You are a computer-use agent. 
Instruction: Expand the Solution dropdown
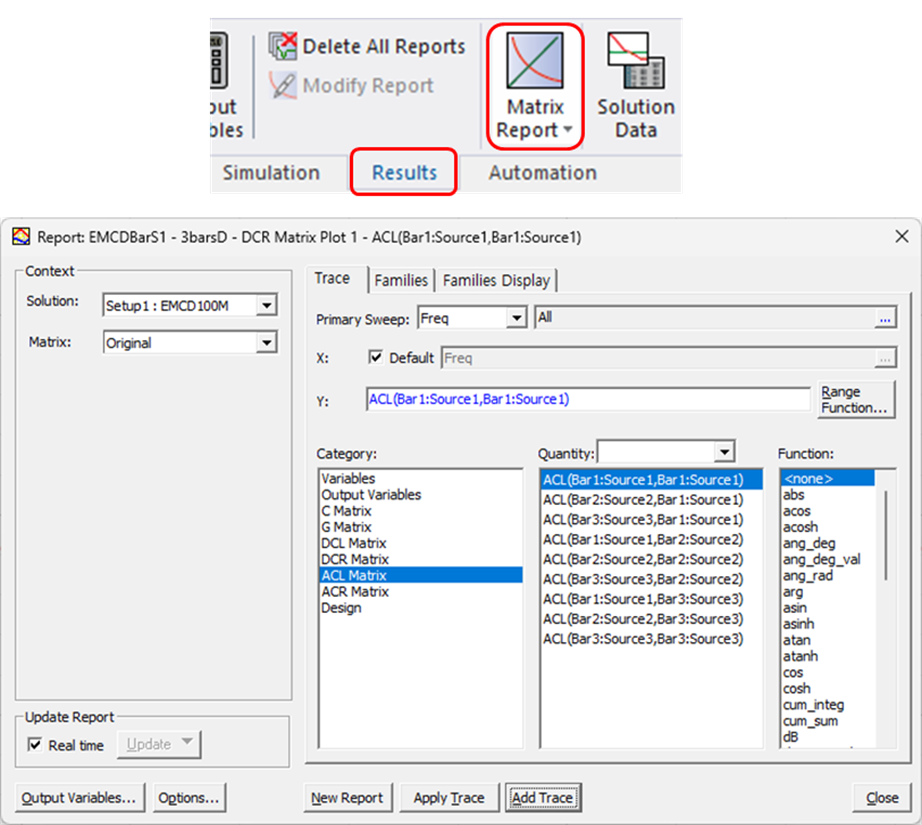point(265,306)
